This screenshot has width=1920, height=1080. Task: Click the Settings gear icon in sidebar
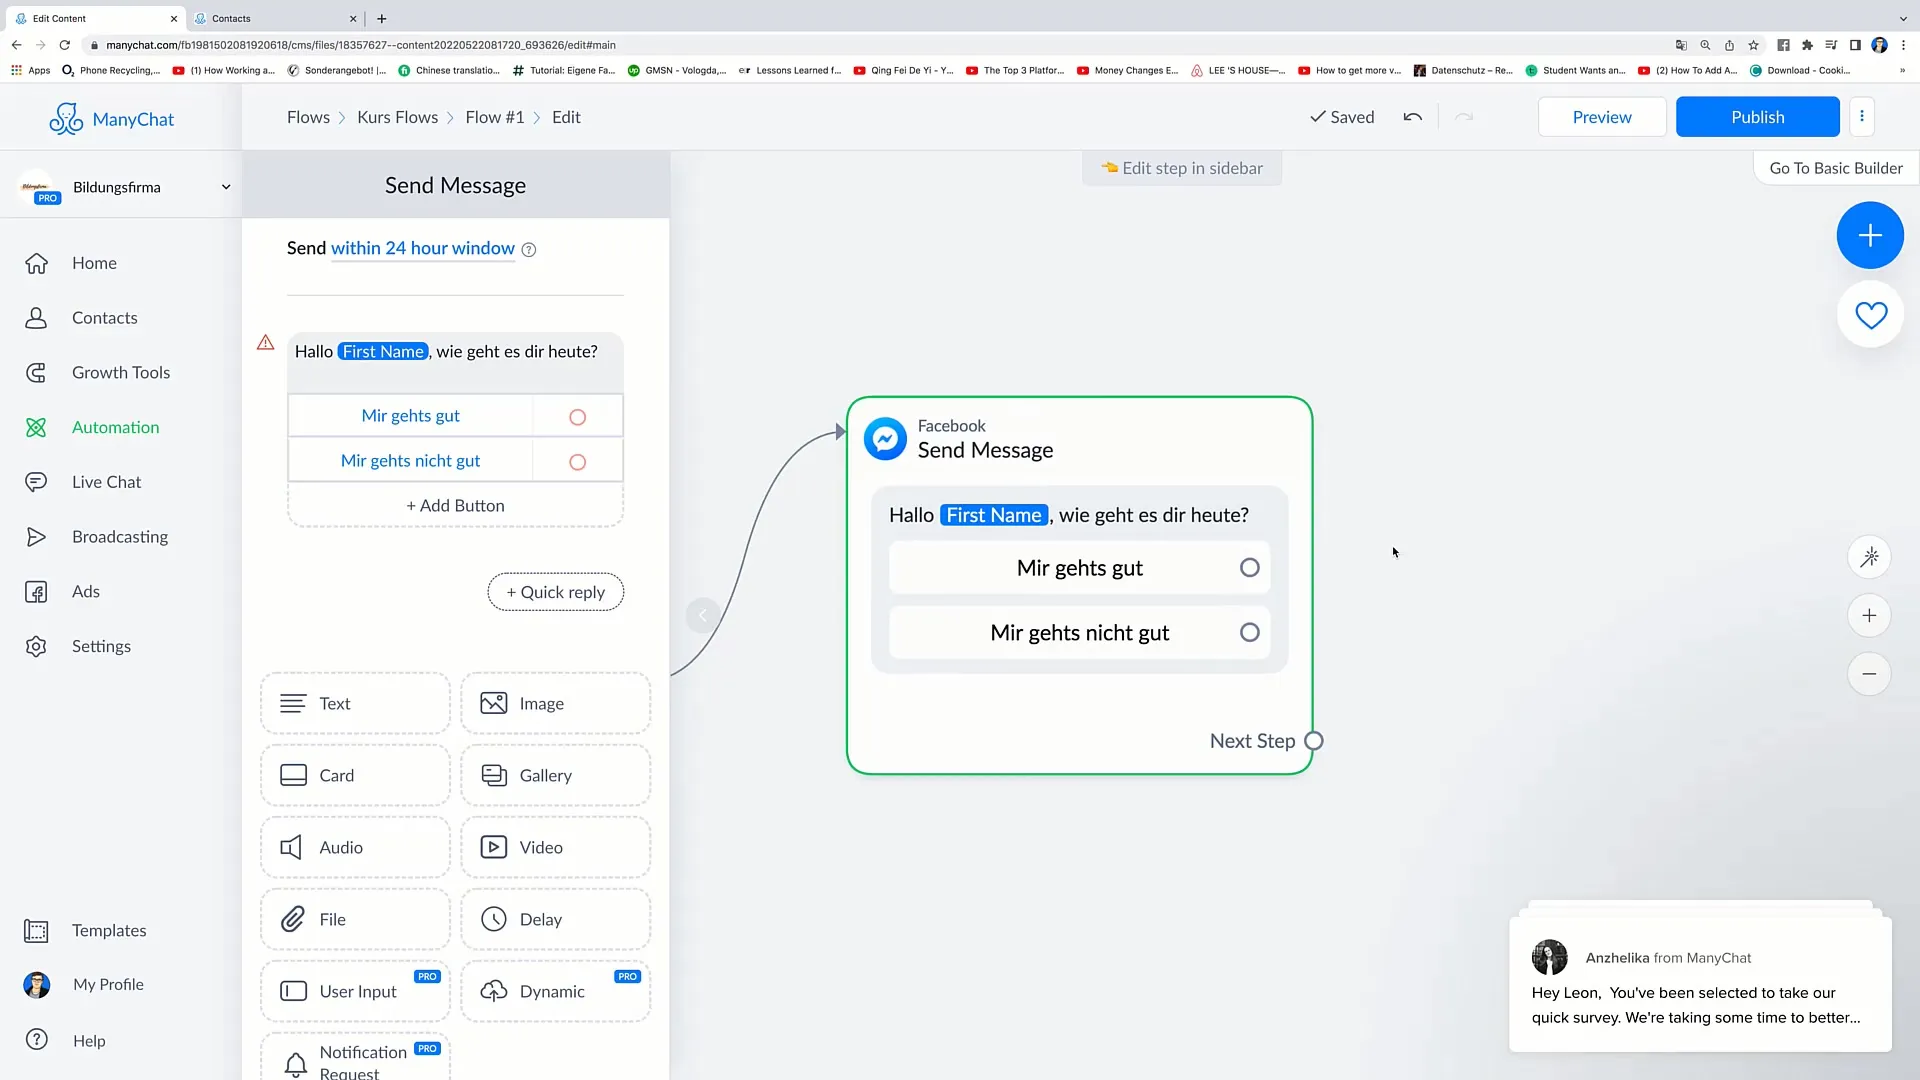pyautogui.click(x=36, y=647)
